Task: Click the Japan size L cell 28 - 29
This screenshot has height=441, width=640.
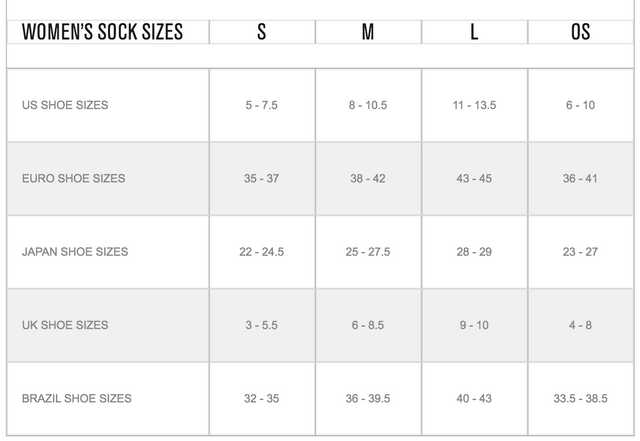Action: 474,252
